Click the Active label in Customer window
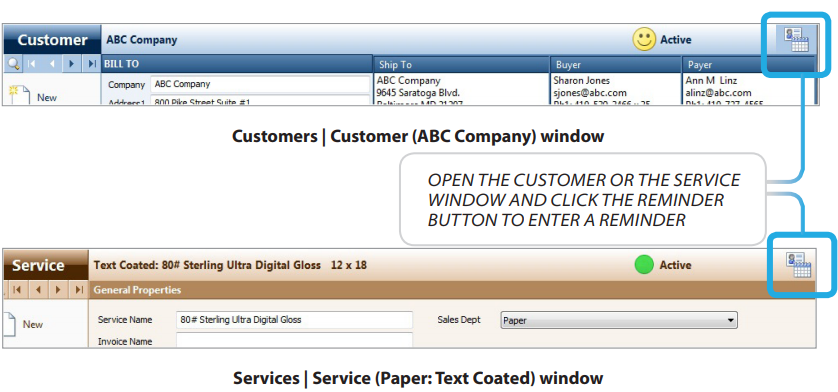This screenshot has width=838, height=392. (x=676, y=40)
